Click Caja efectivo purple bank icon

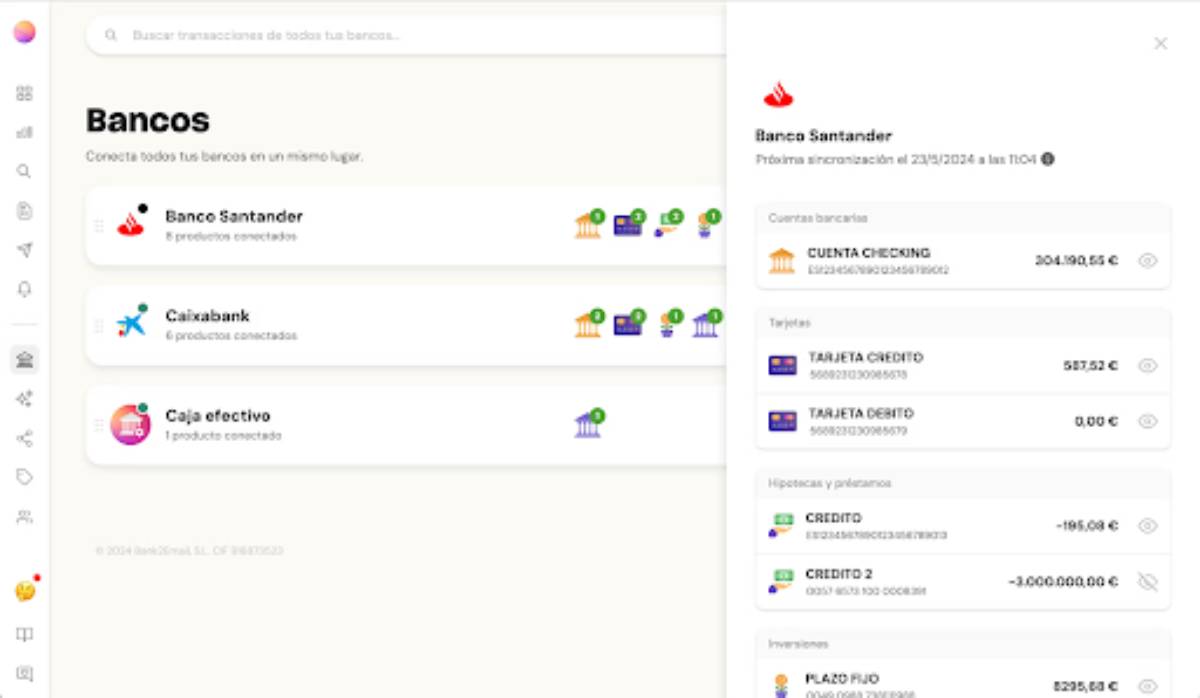[588, 424]
